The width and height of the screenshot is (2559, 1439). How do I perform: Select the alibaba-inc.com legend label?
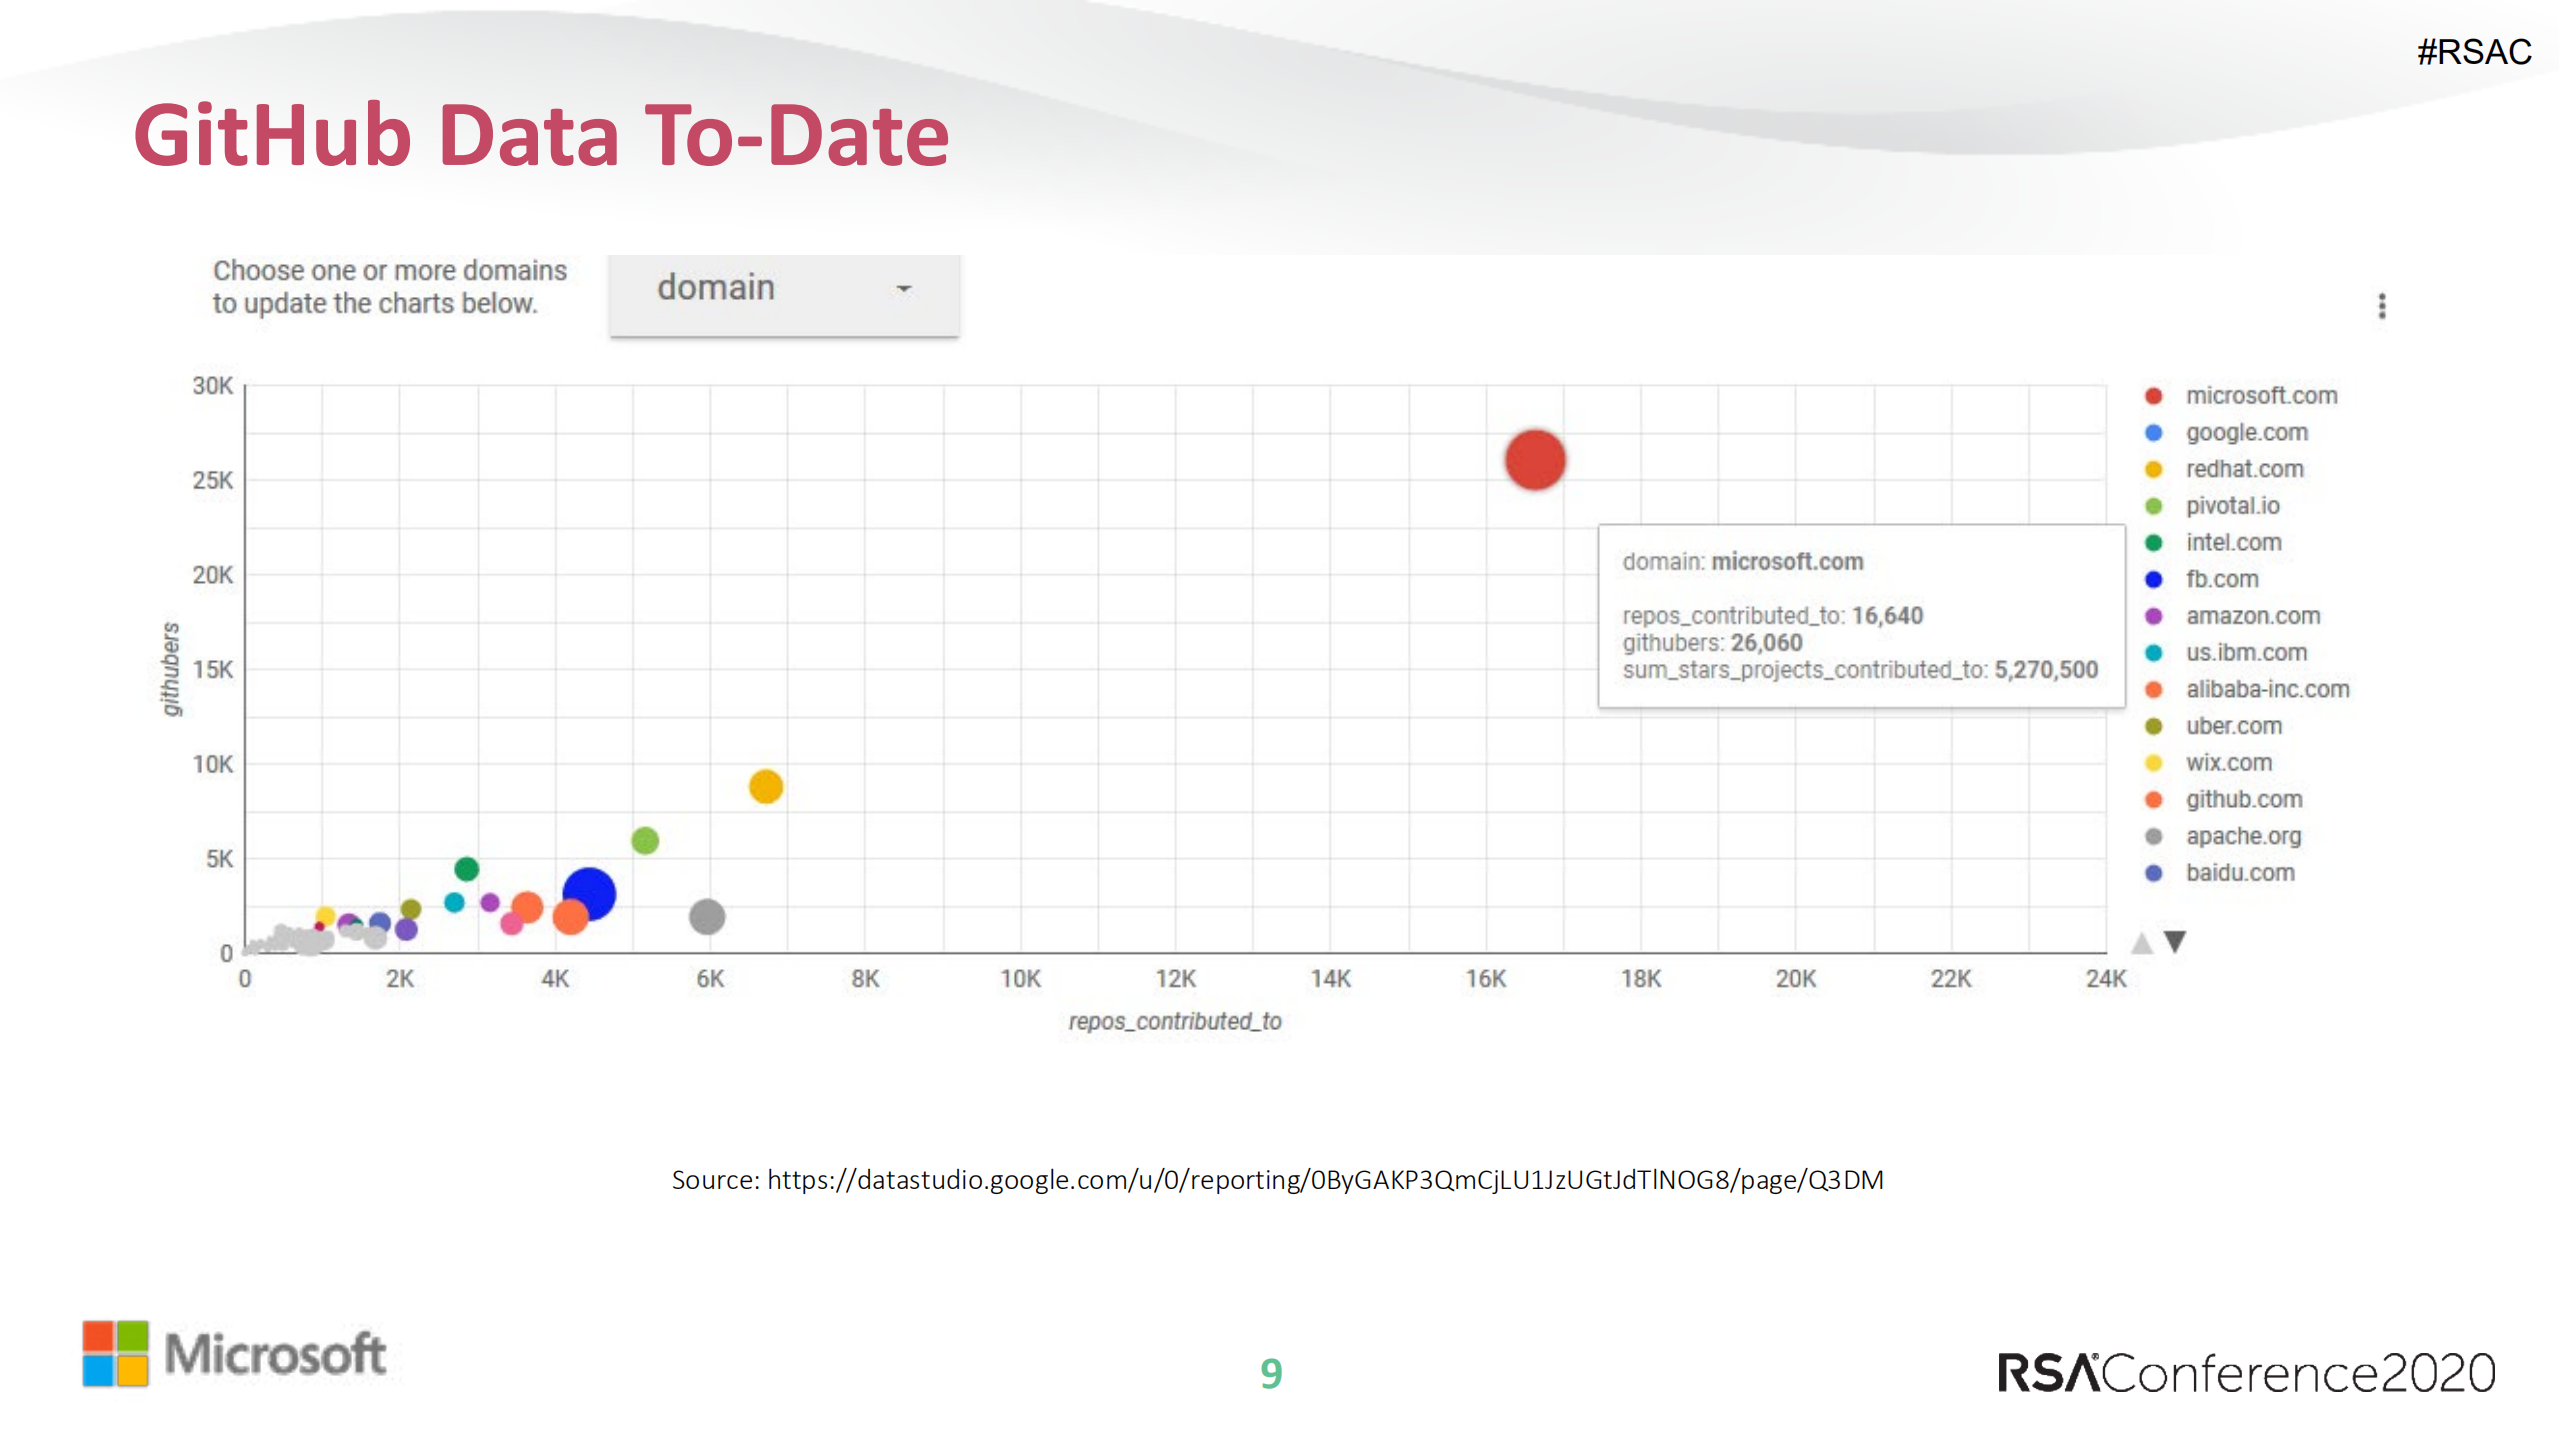click(x=2266, y=689)
